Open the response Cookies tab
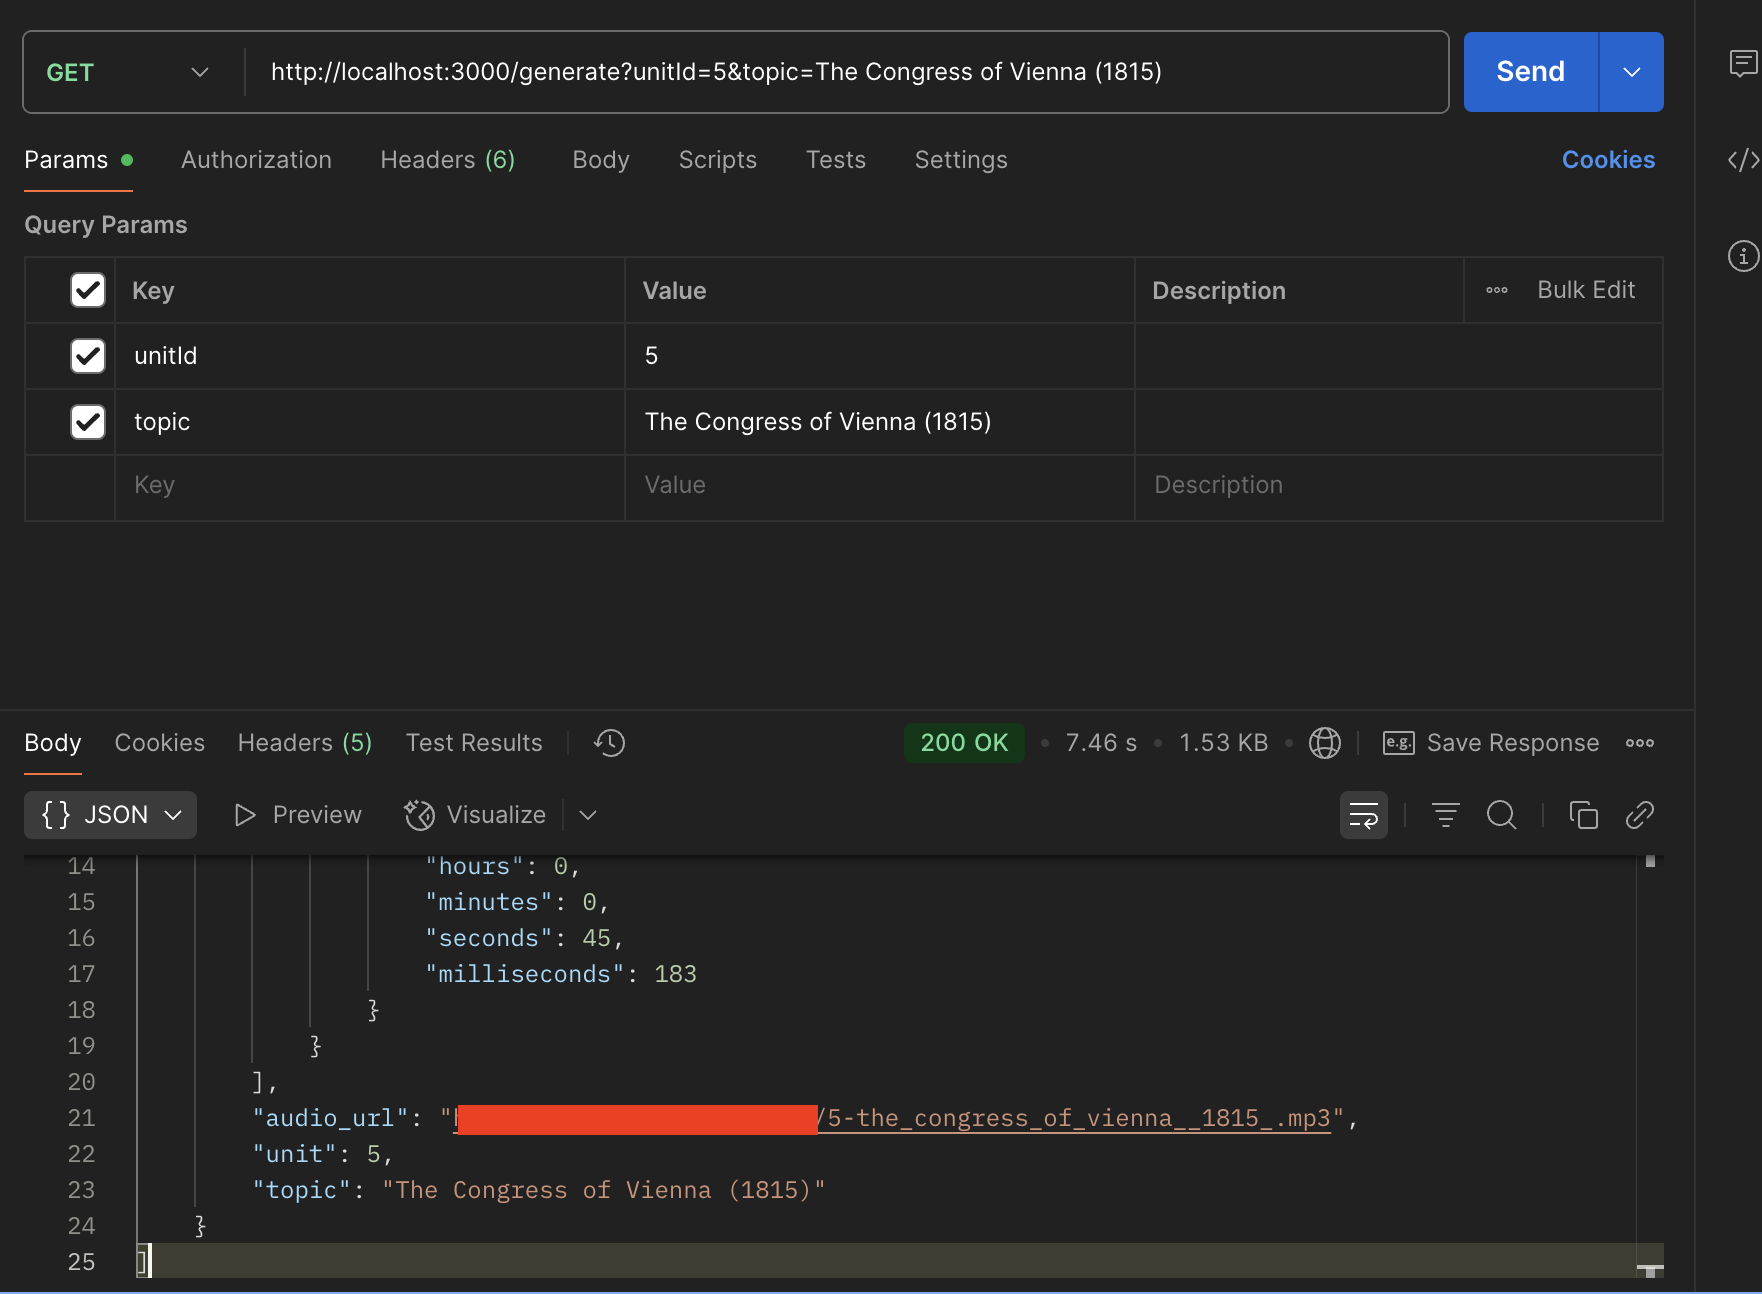 [160, 743]
